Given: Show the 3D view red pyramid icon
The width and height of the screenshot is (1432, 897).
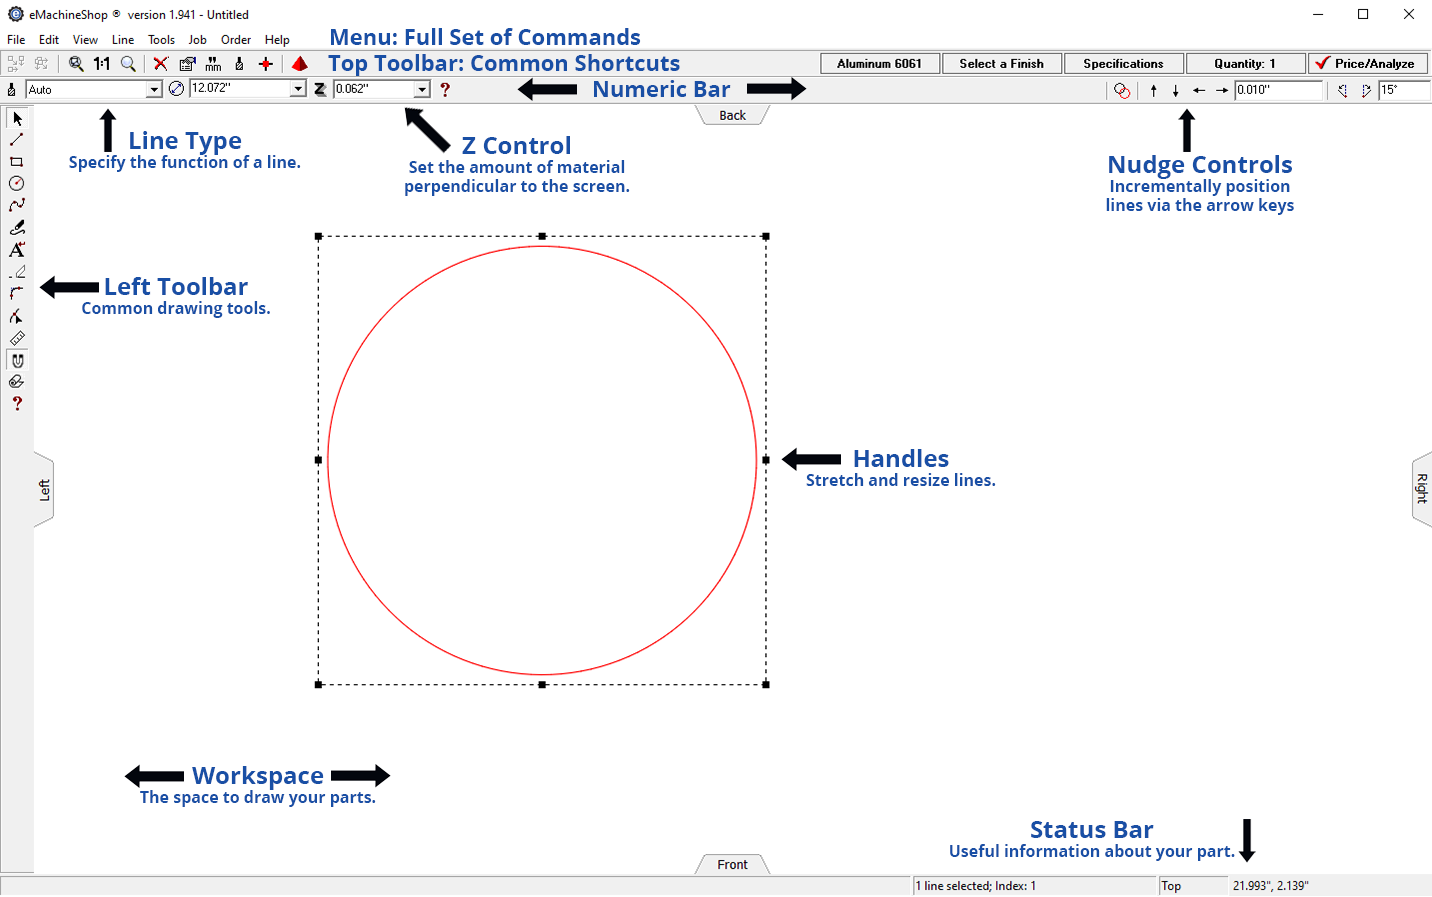Looking at the screenshot, I should [299, 63].
